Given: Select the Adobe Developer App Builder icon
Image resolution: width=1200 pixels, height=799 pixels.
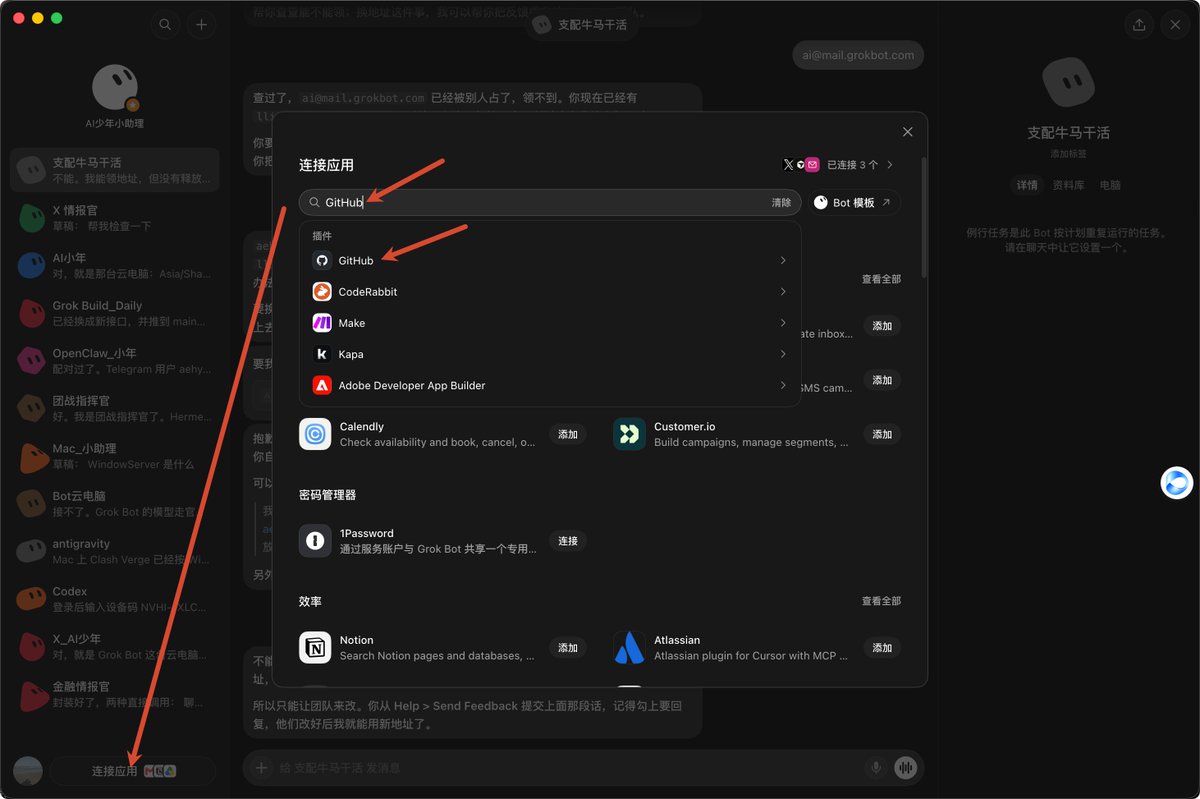Looking at the screenshot, I should pos(322,385).
